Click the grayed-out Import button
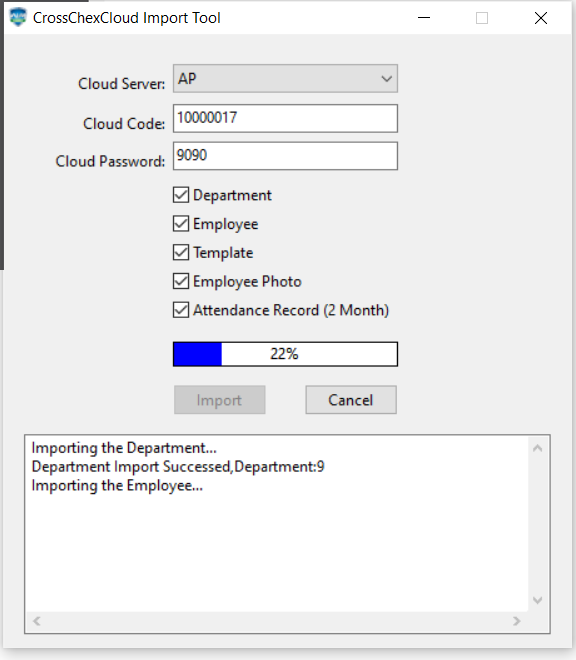Viewport: 576px width, 660px height. (x=219, y=400)
